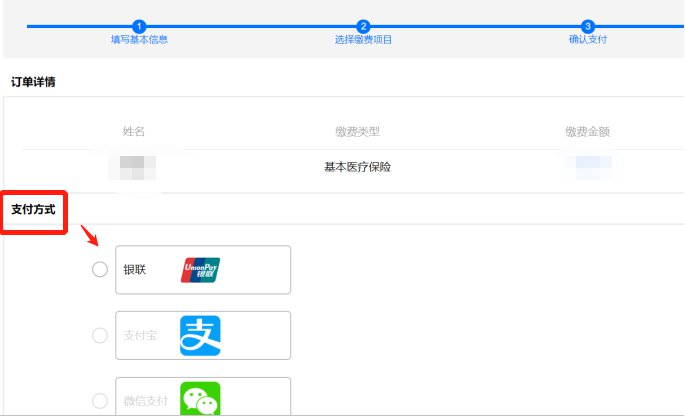This screenshot has width=685, height=417.
Task: Click the step 2 circle marker
Action: (363, 26)
